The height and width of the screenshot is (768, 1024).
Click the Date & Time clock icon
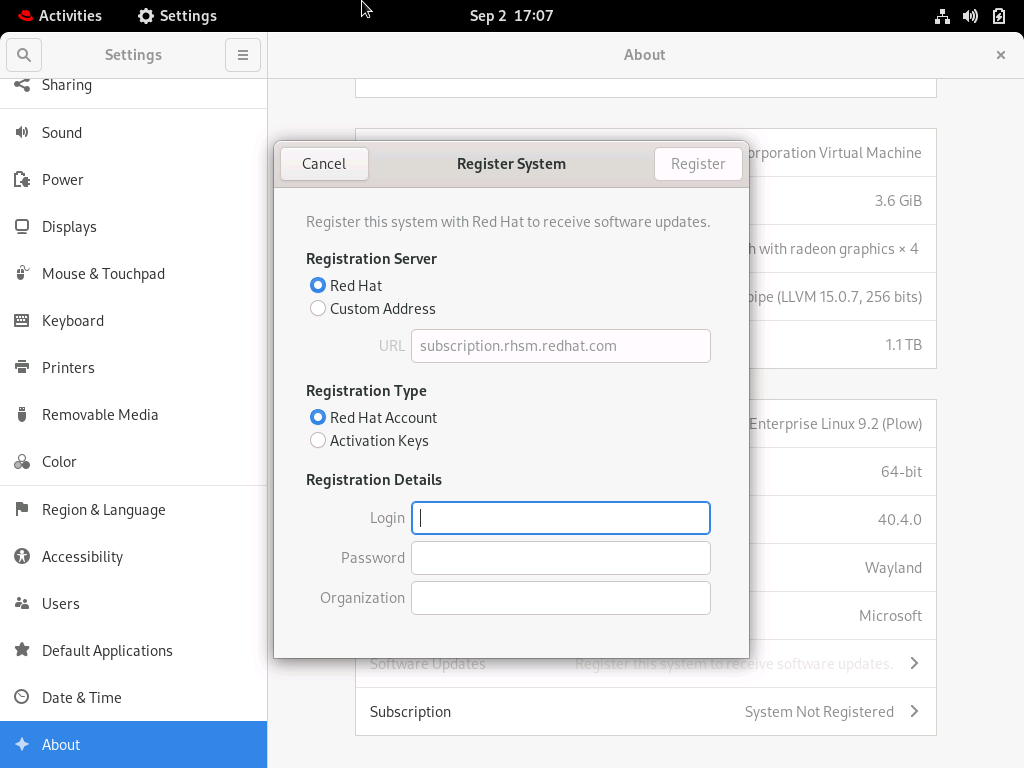pos(22,697)
